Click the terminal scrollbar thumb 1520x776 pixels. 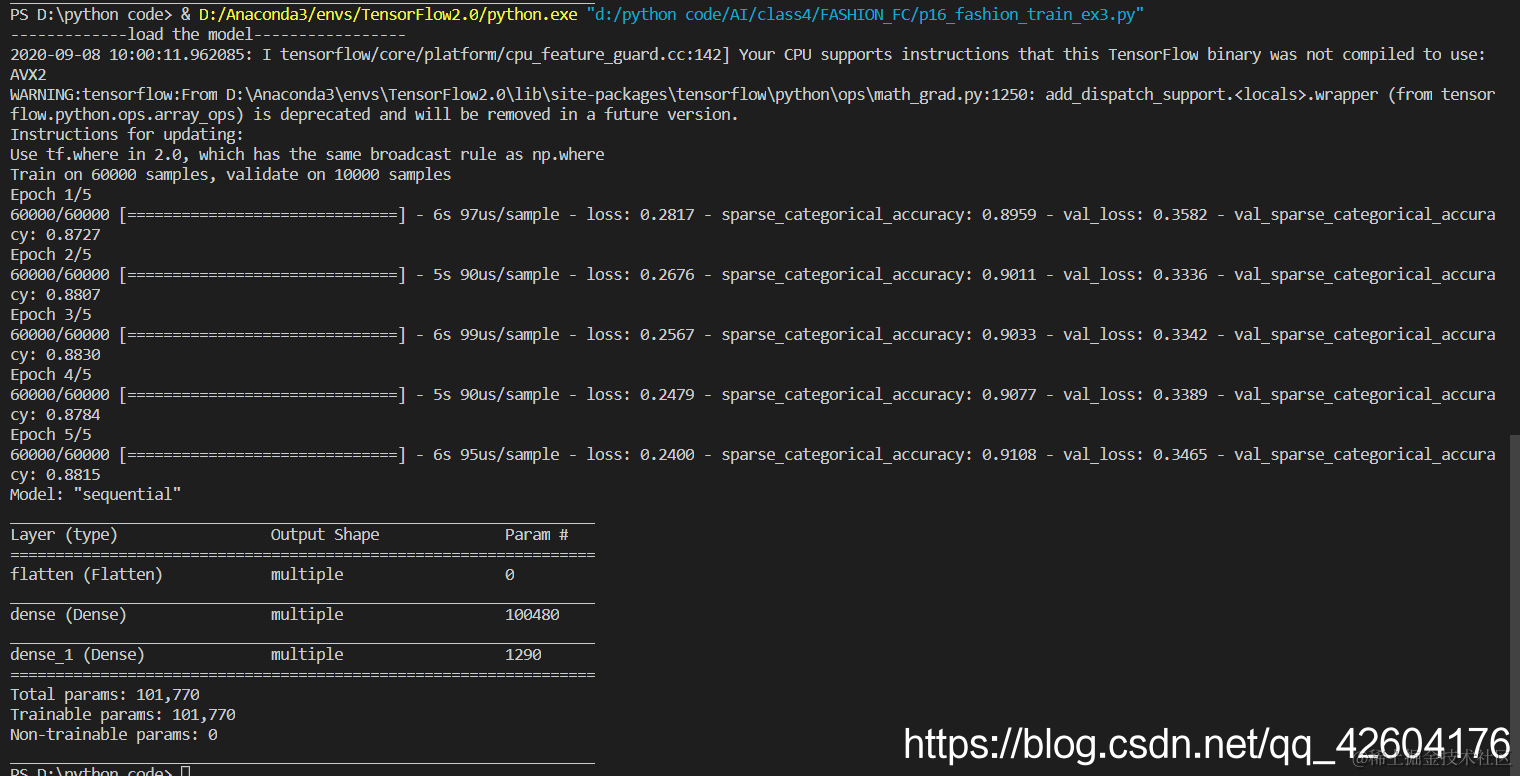pyautogui.click(x=1514, y=605)
